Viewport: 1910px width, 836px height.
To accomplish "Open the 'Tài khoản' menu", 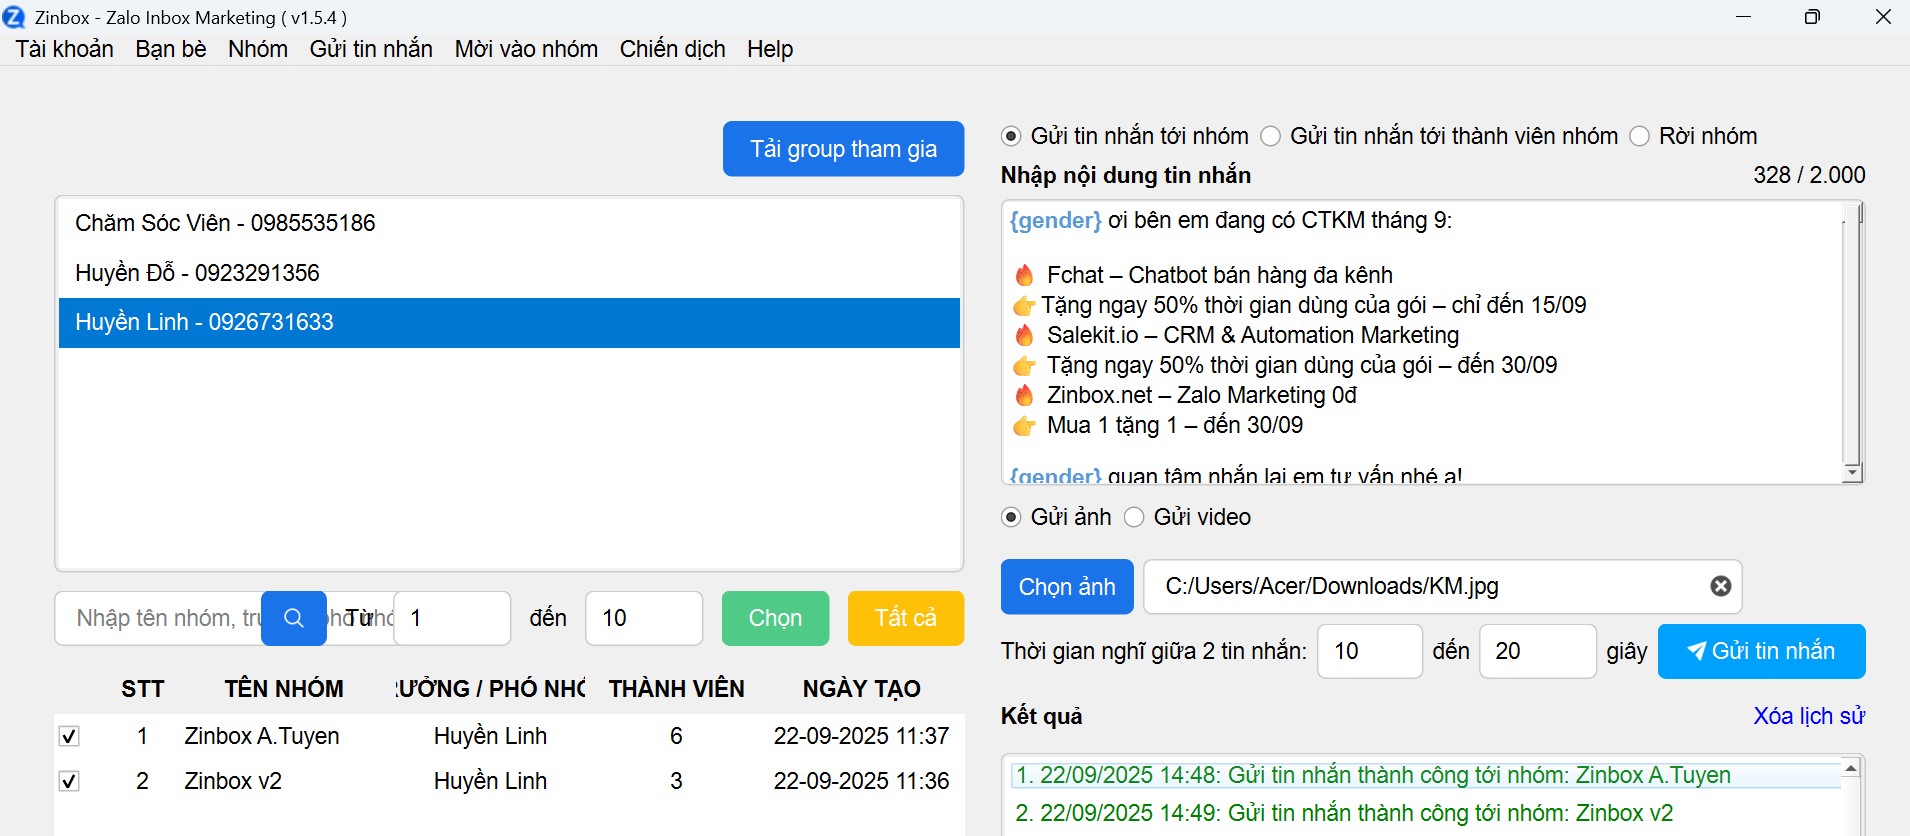I will [64, 49].
